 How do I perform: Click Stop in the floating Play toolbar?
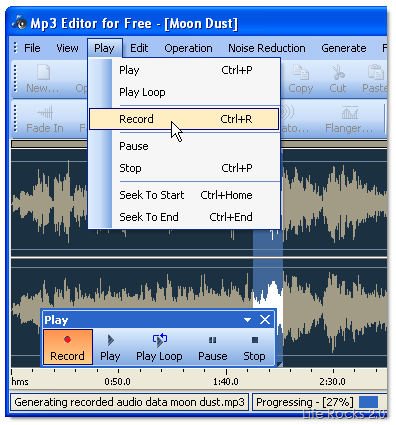point(254,347)
